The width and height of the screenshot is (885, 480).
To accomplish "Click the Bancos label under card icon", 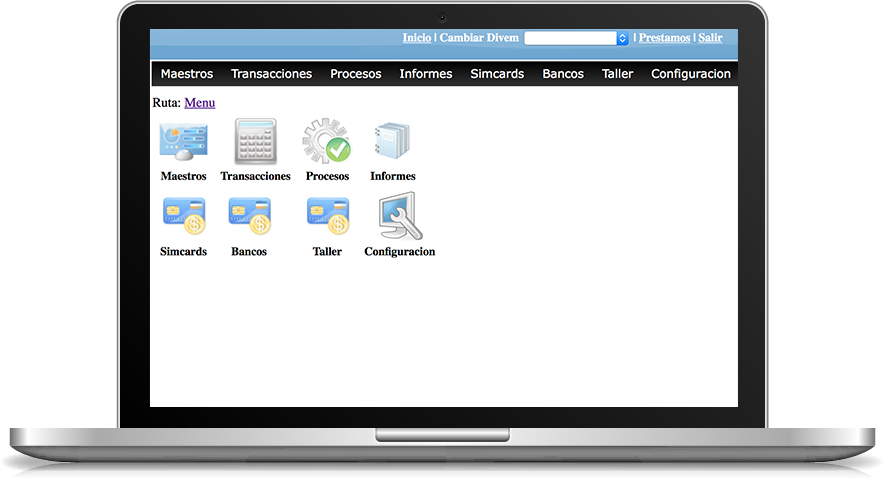I will [x=249, y=251].
